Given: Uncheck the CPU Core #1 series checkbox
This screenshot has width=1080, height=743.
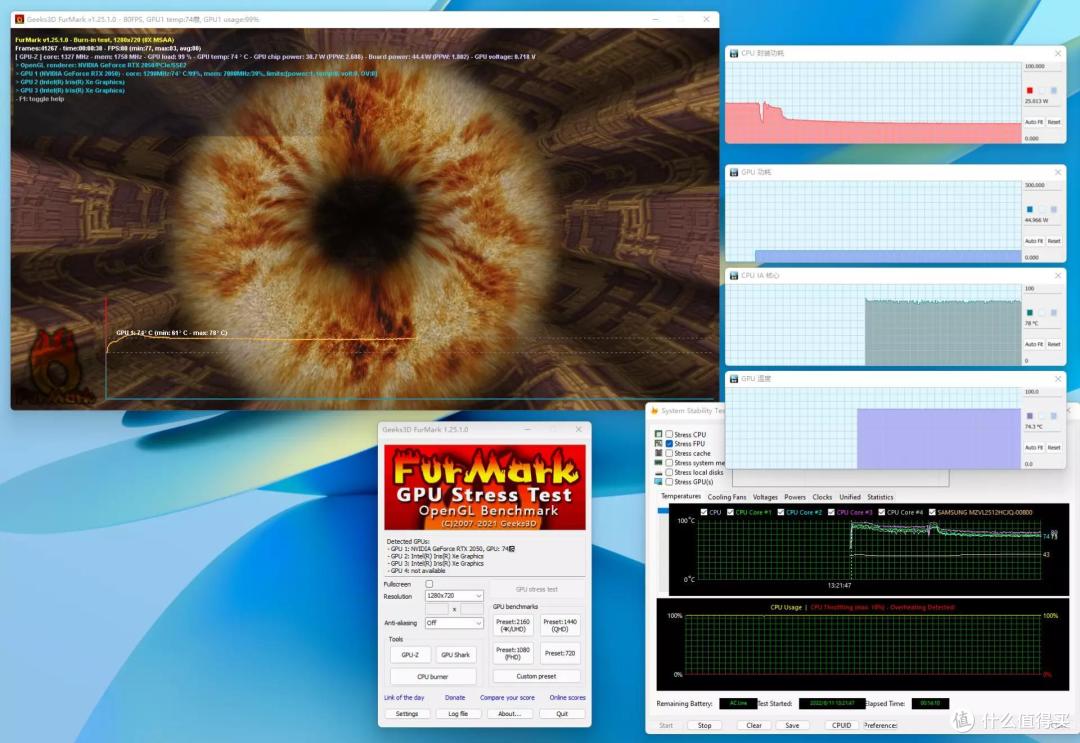Looking at the screenshot, I should [729, 512].
